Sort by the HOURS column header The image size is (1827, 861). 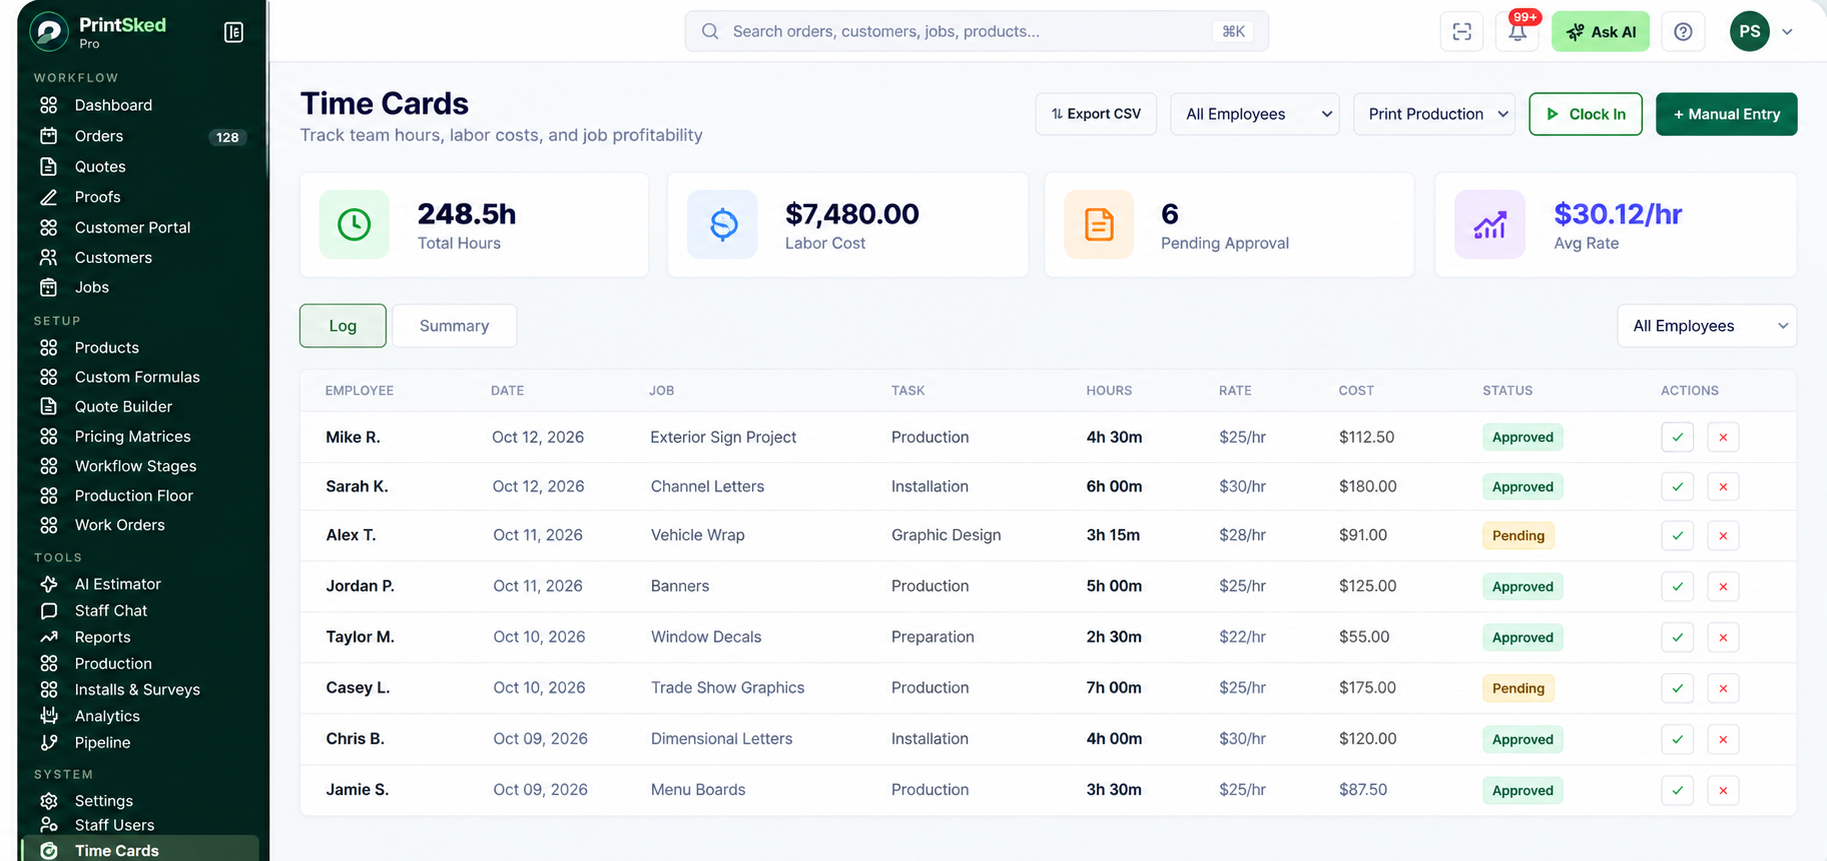pyautogui.click(x=1109, y=391)
